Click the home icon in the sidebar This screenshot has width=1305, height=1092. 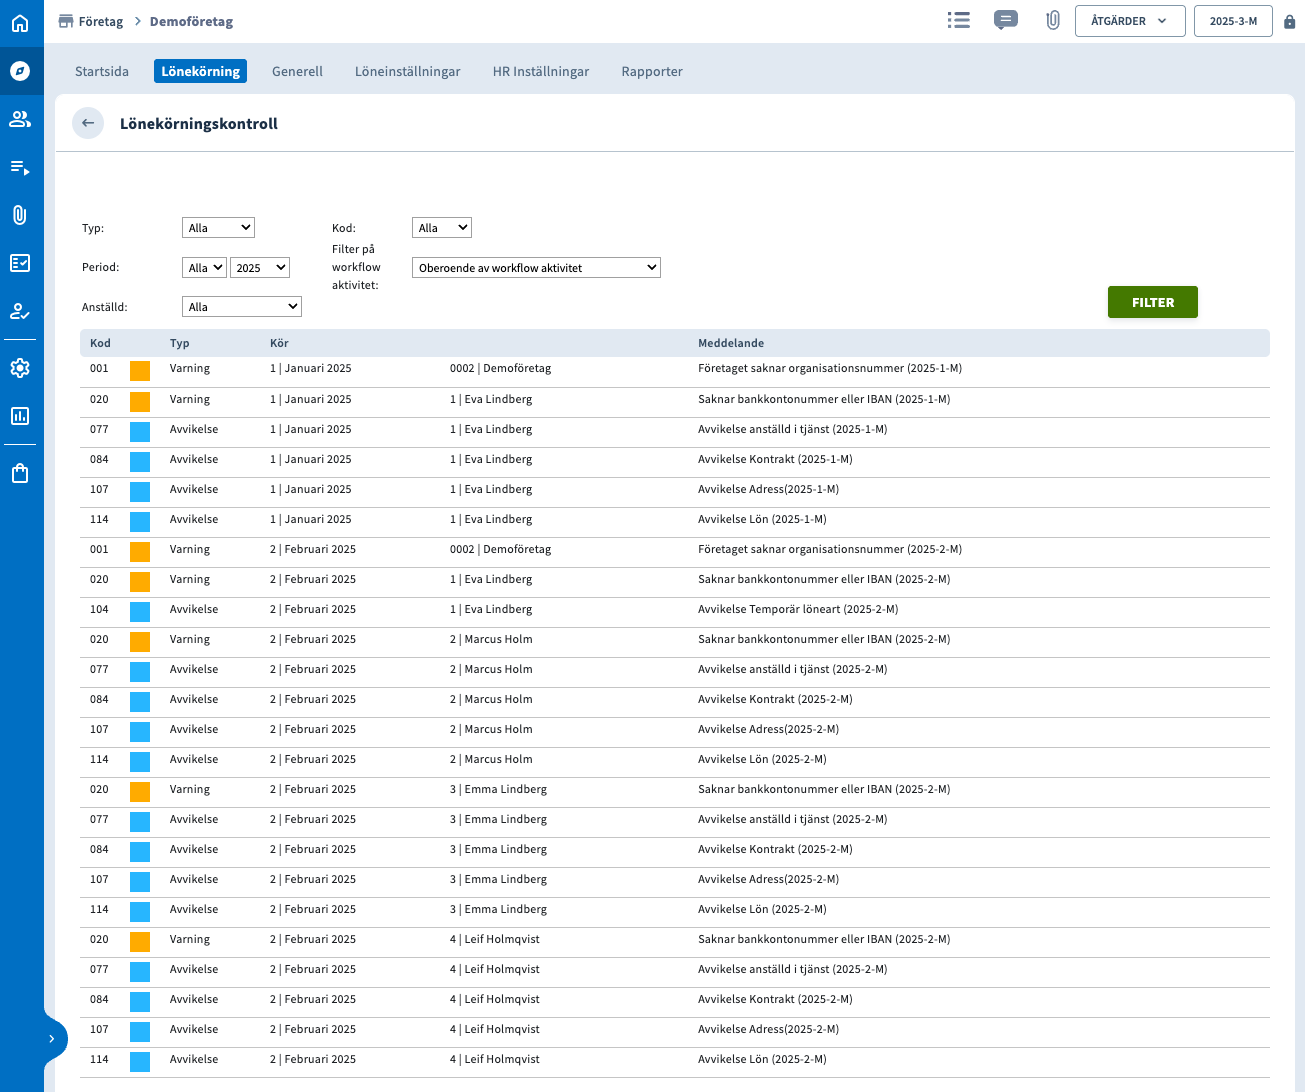click(x=20, y=23)
